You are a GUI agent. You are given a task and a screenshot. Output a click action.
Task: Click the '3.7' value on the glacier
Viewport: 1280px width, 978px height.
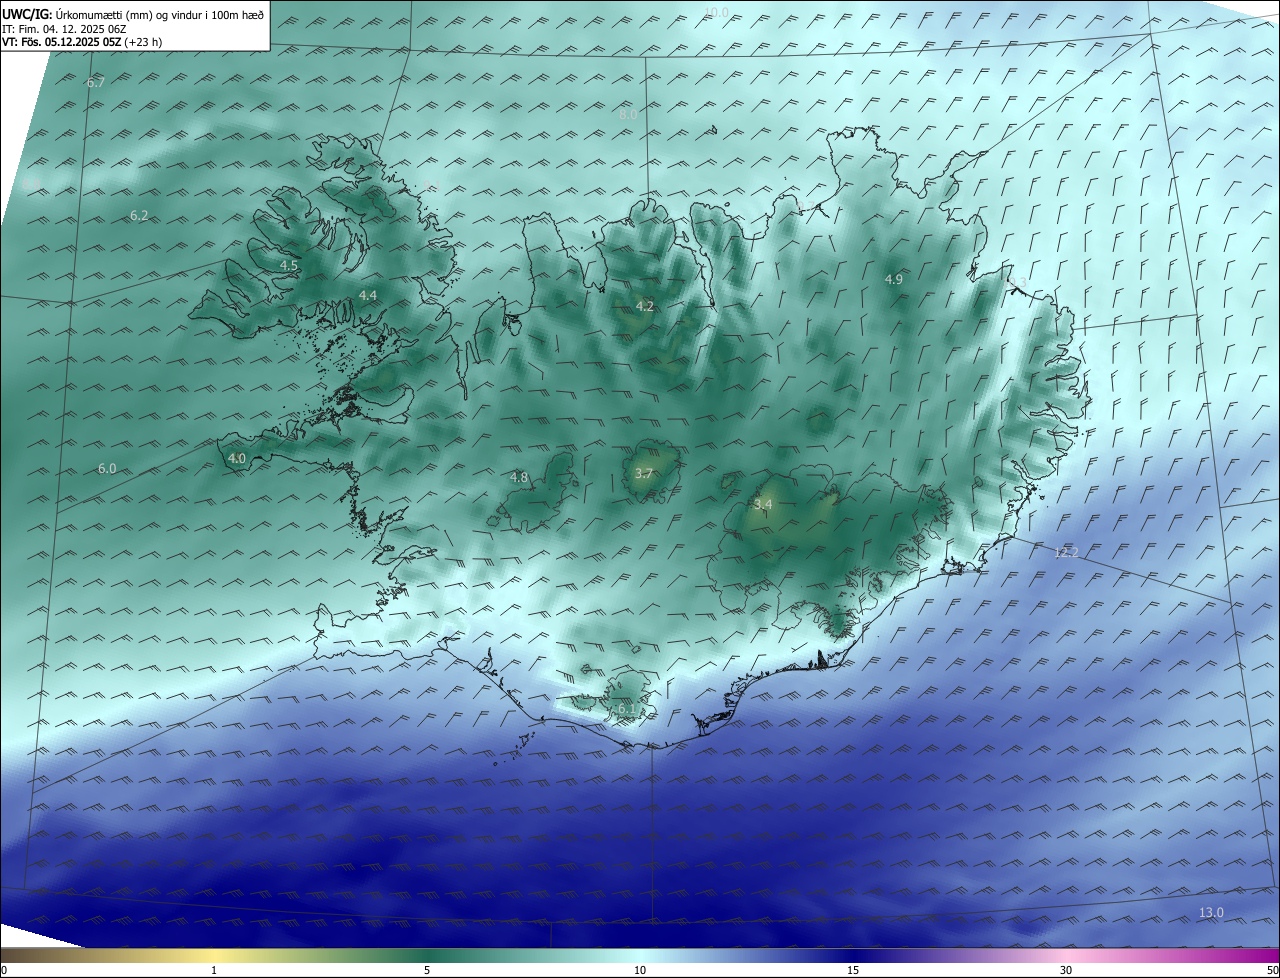pos(644,473)
